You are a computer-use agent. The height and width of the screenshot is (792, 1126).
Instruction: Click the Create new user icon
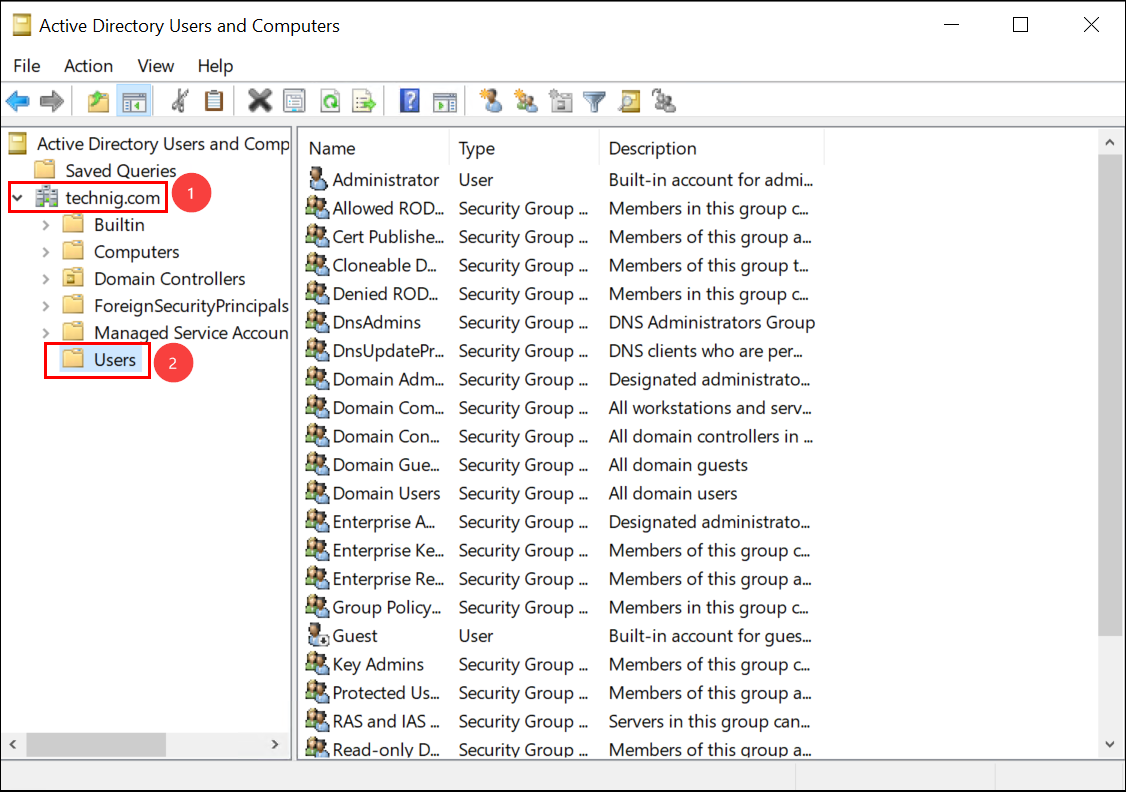[490, 101]
